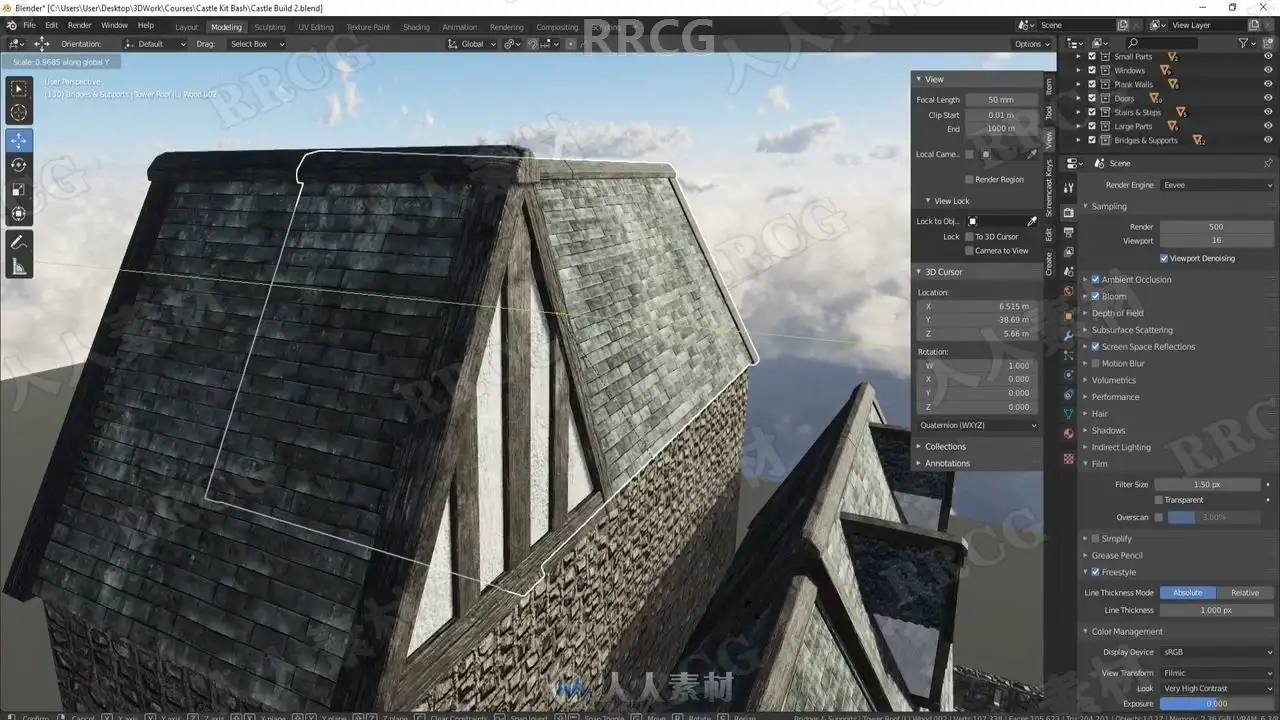Open the Render menu
This screenshot has width=1280, height=720.
[79, 25]
